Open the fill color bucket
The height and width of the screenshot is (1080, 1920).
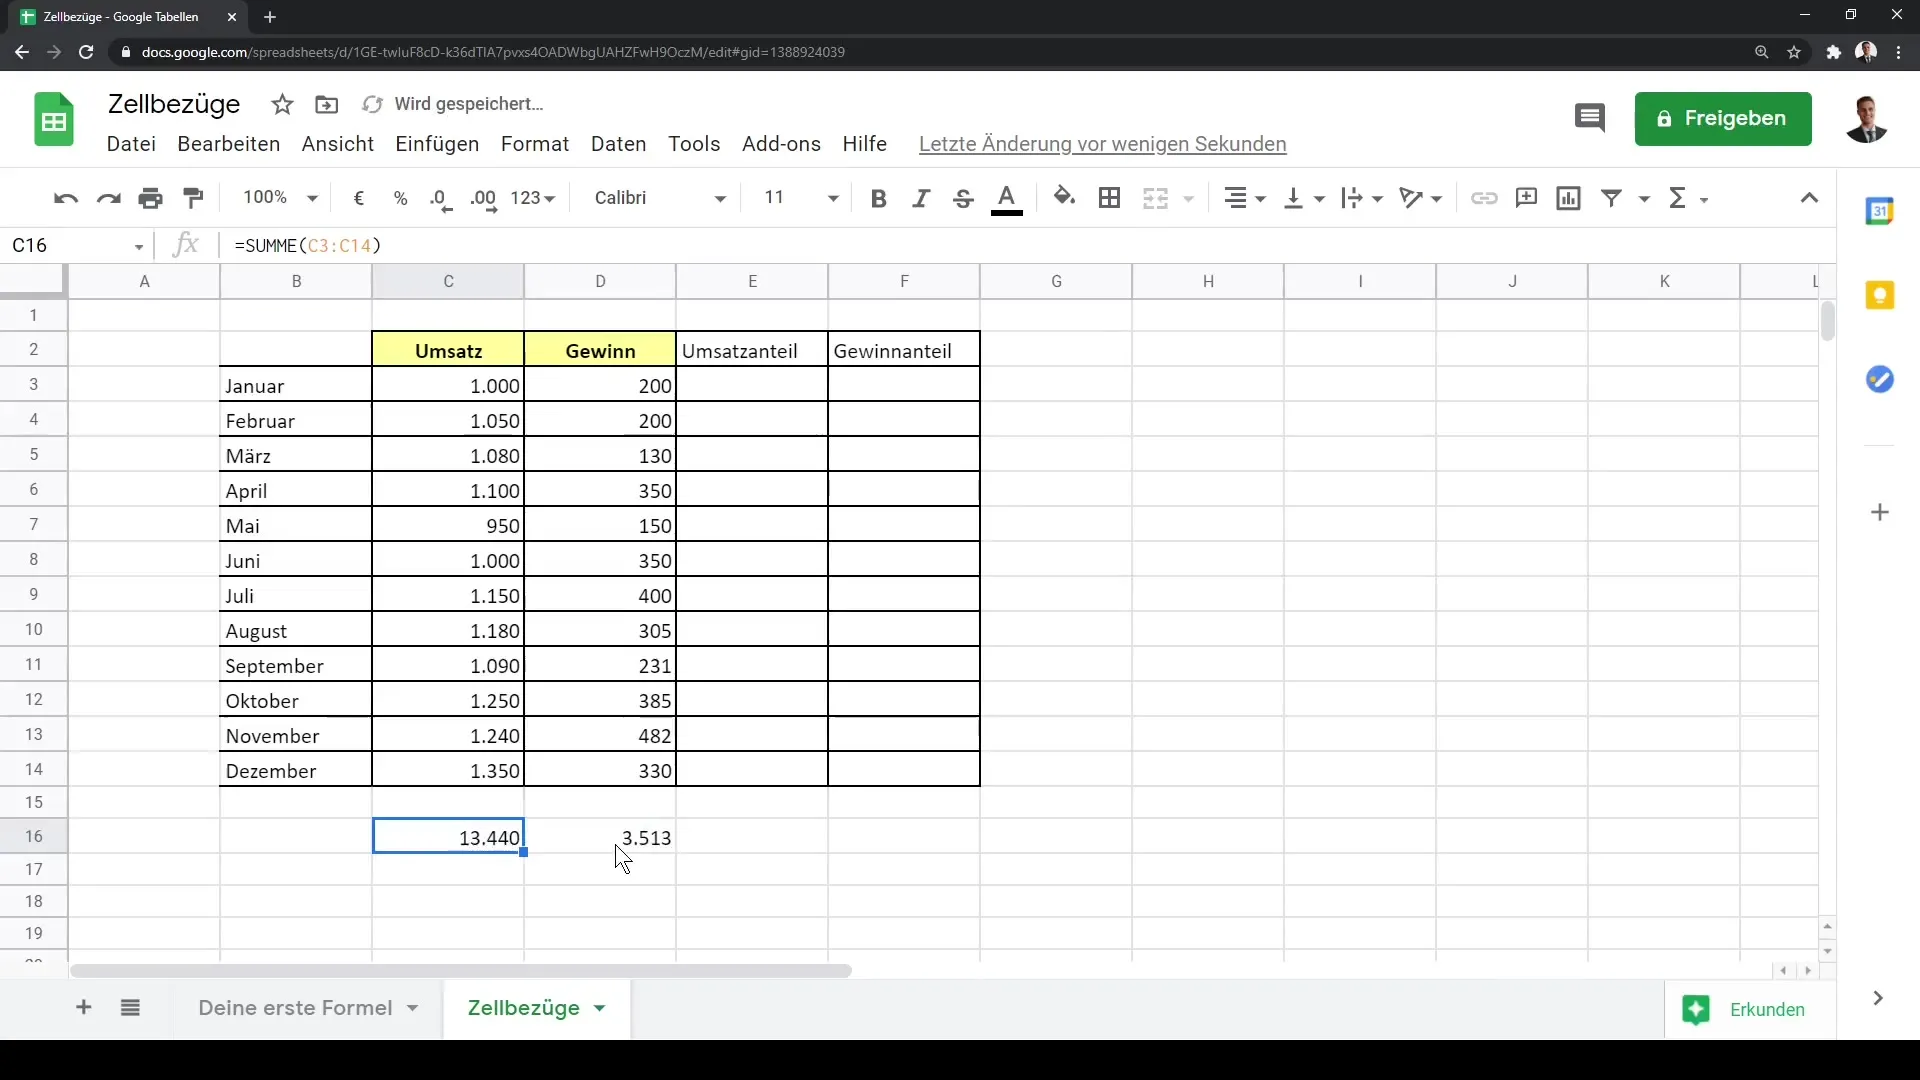[x=1065, y=198]
